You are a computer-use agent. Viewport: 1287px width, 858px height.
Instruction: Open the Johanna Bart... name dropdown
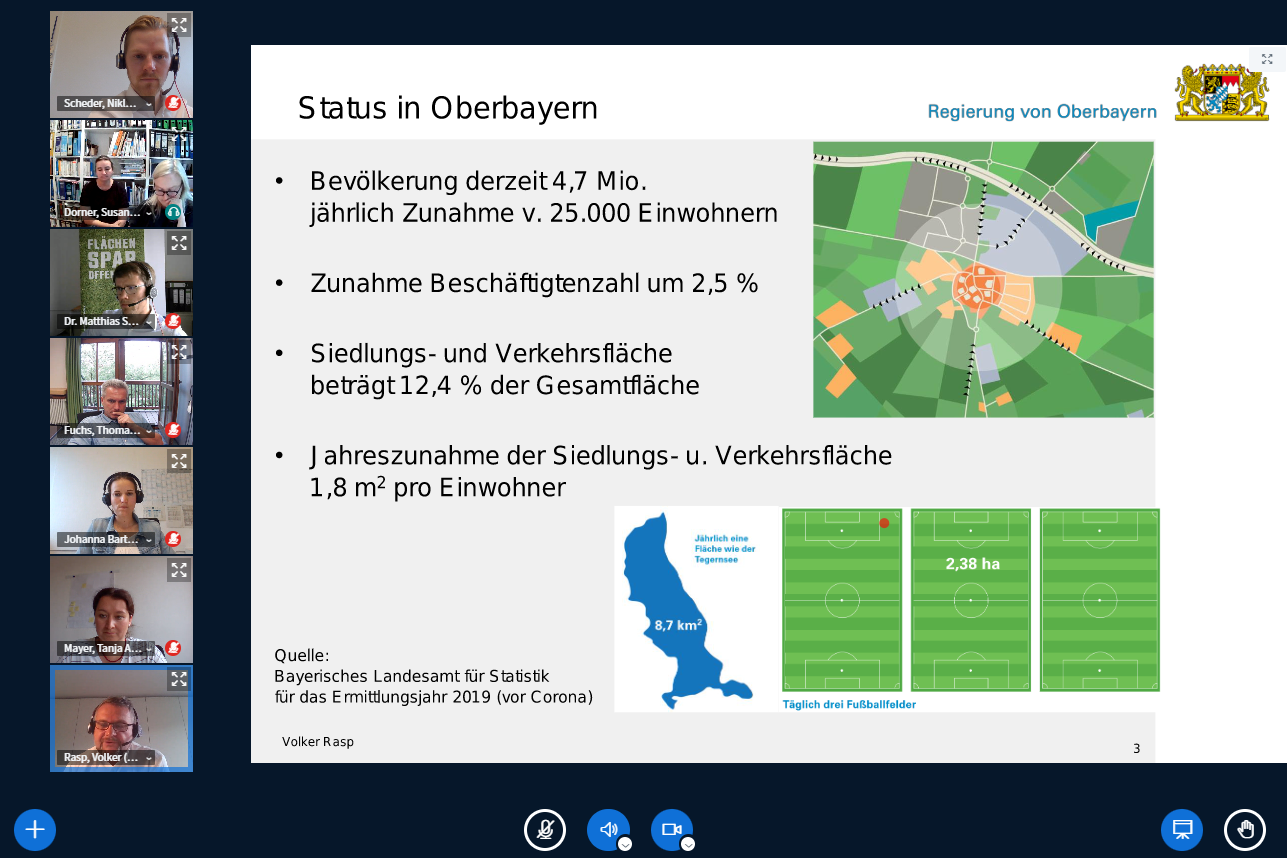point(107,539)
